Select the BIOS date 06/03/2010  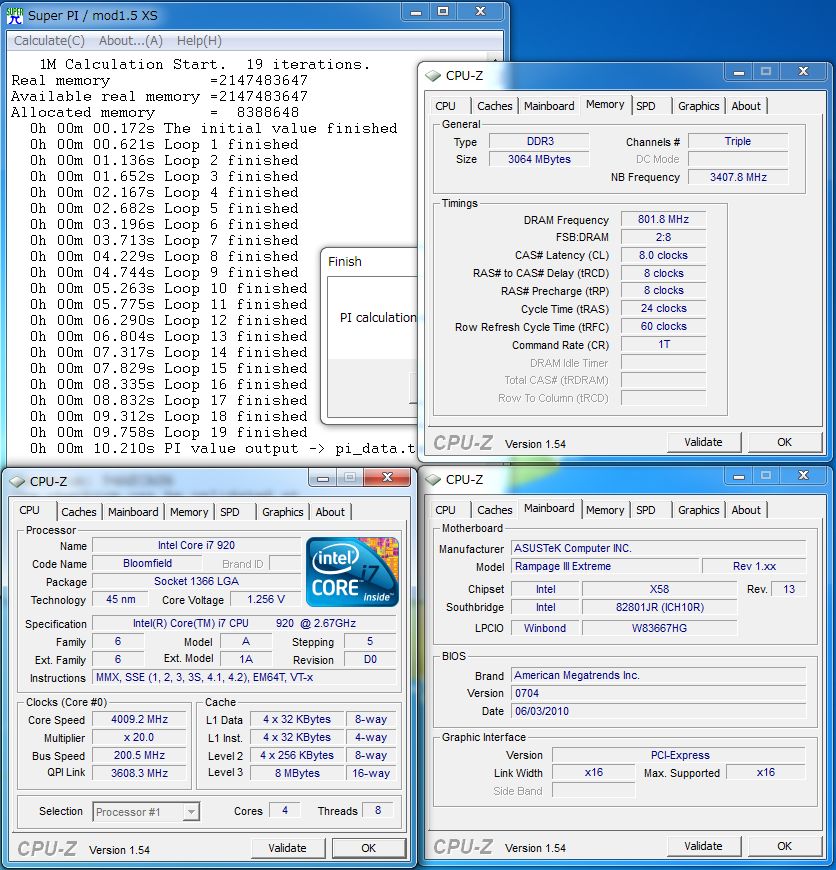click(658, 711)
